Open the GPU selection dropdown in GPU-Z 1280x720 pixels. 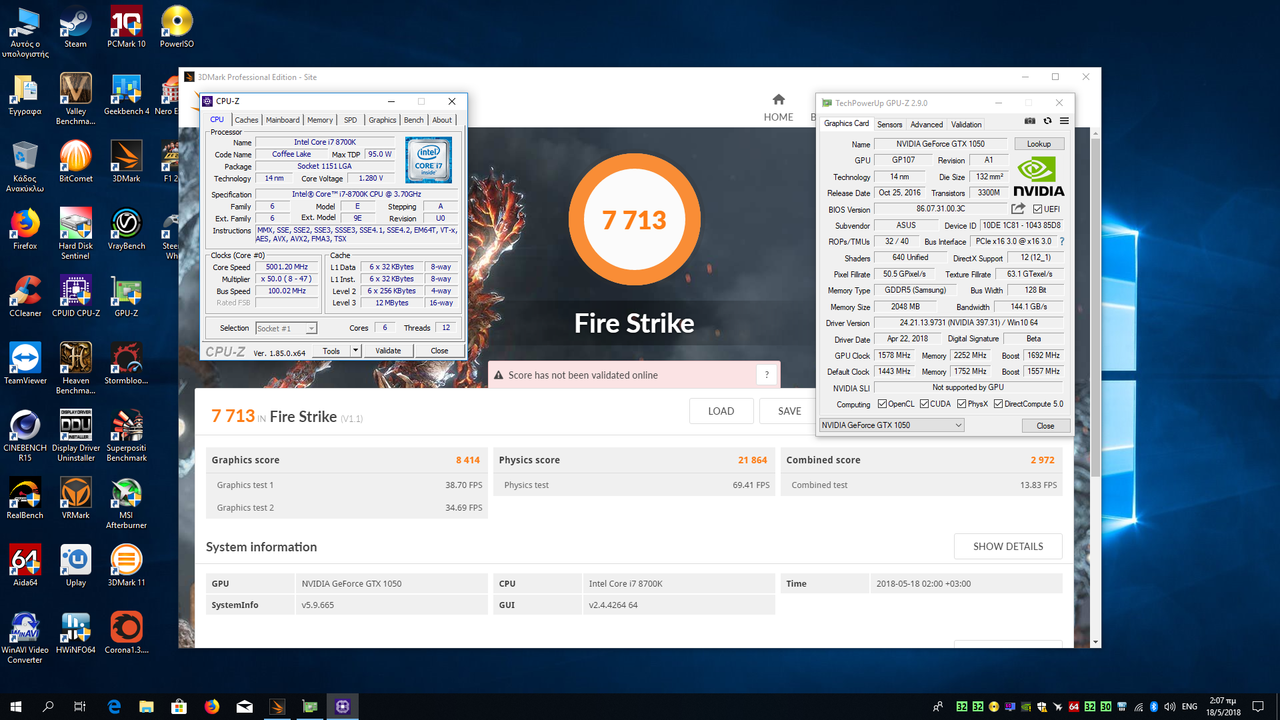click(891, 425)
